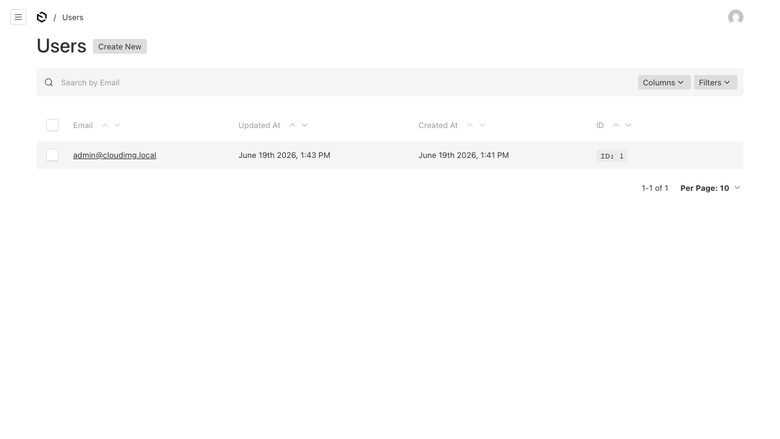This screenshot has height=439, width=780.
Task: Sort ID column ascending
Action: tap(616, 125)
